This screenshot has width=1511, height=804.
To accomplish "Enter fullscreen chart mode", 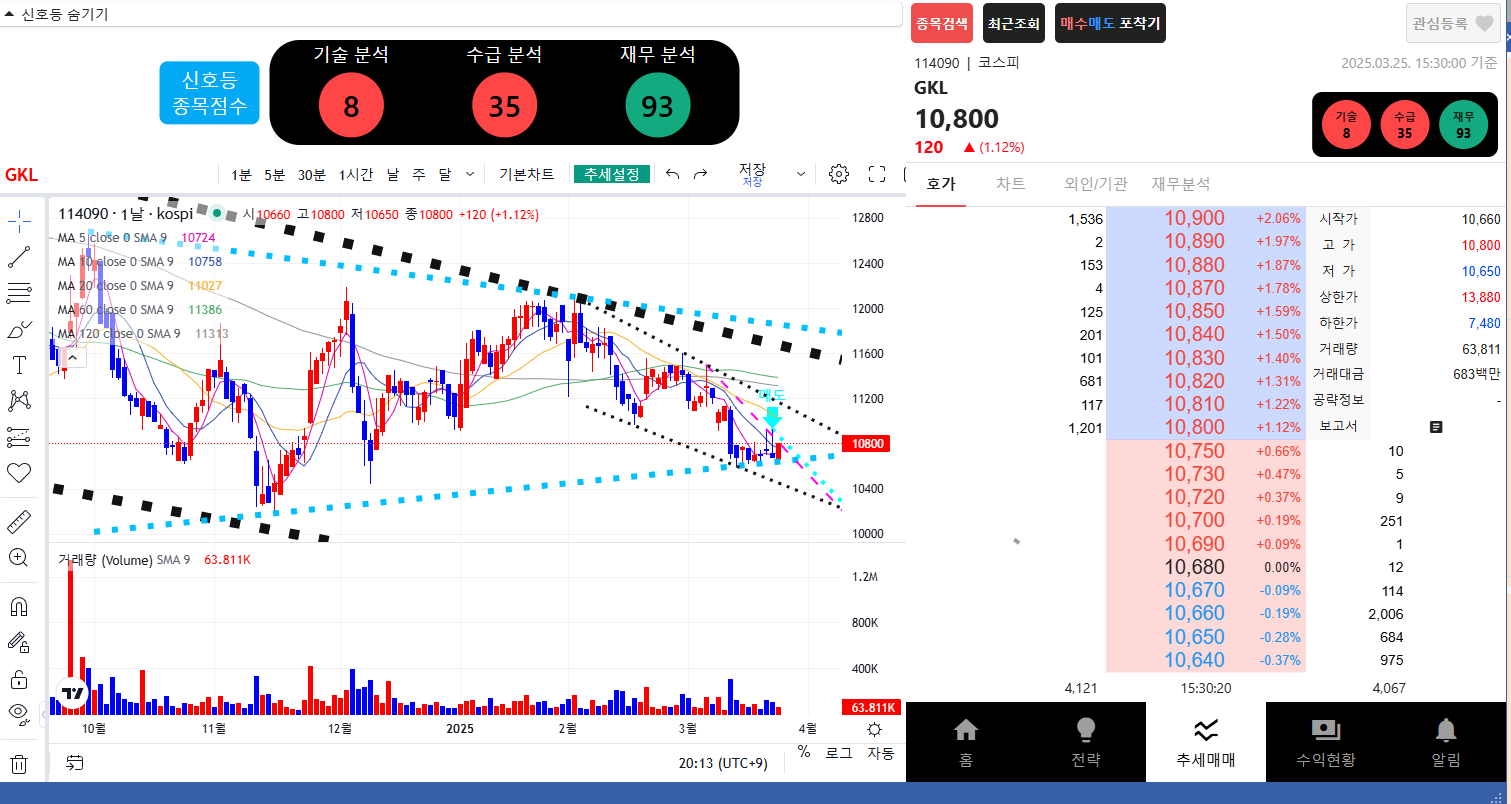I will [x=877, y=174].
